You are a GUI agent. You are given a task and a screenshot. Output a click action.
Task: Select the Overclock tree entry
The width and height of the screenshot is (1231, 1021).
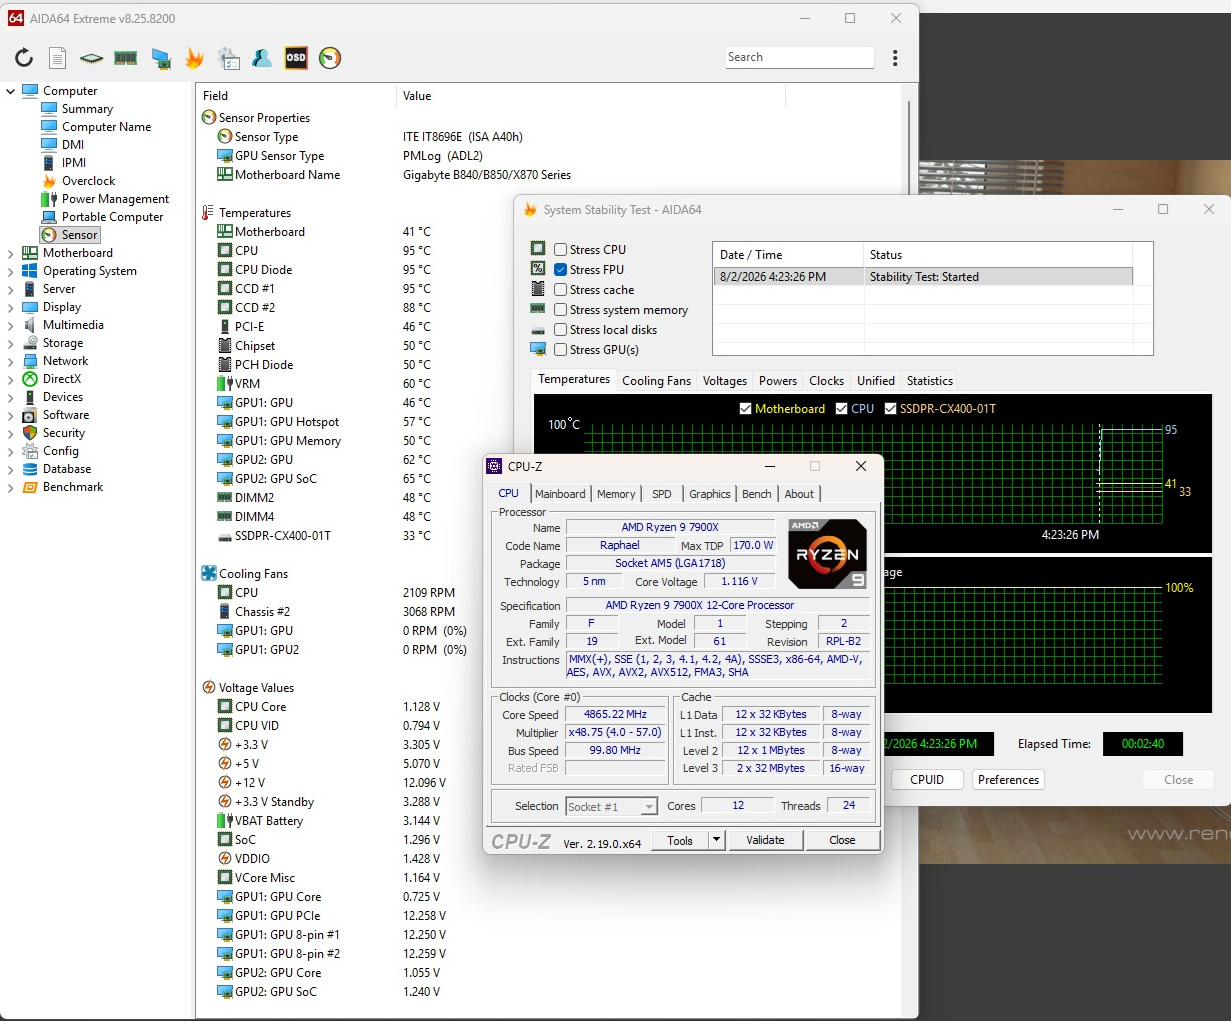point(88,181)
